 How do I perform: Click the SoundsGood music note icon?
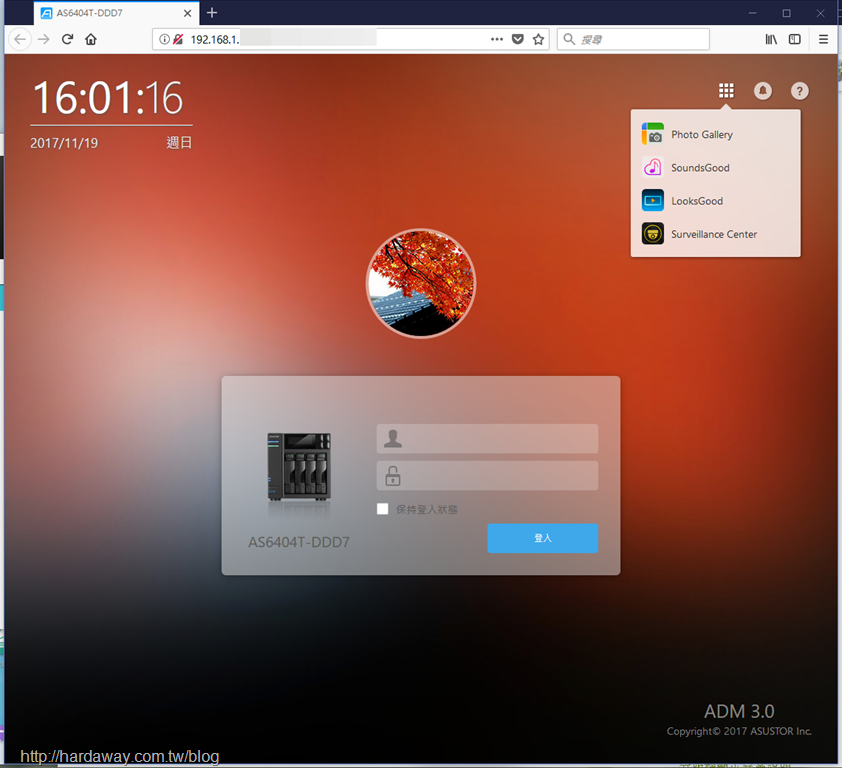[652, 168]
